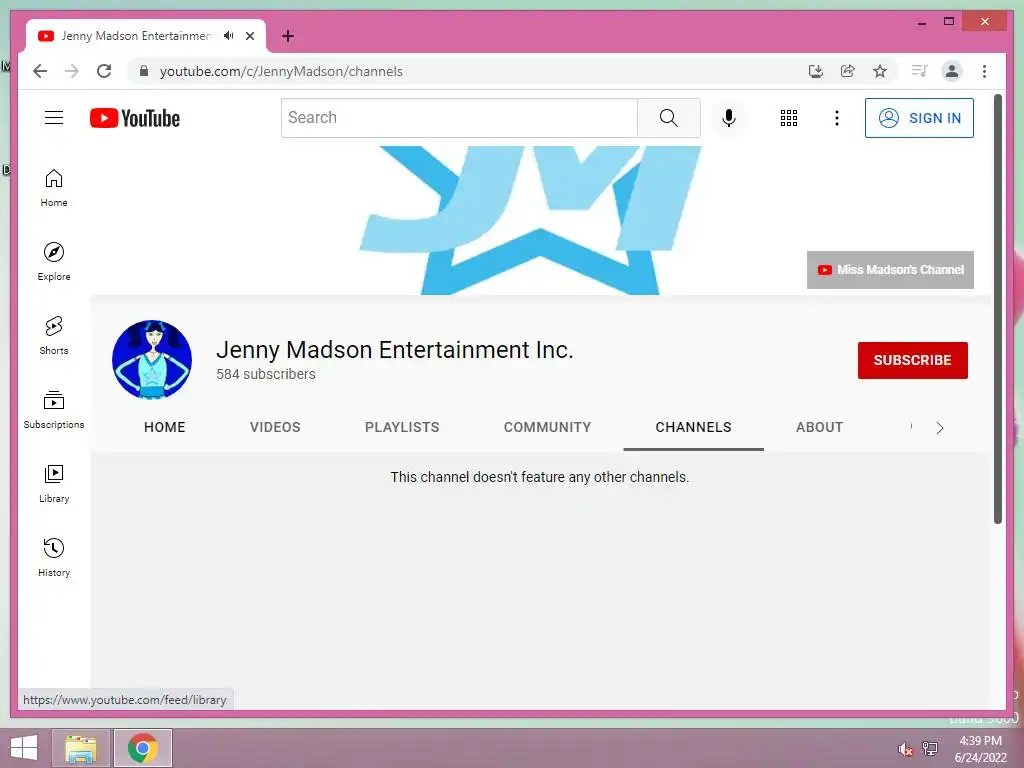Open the taskbar clock and date
Viewport: 1024px width, 768px height.
980,748
